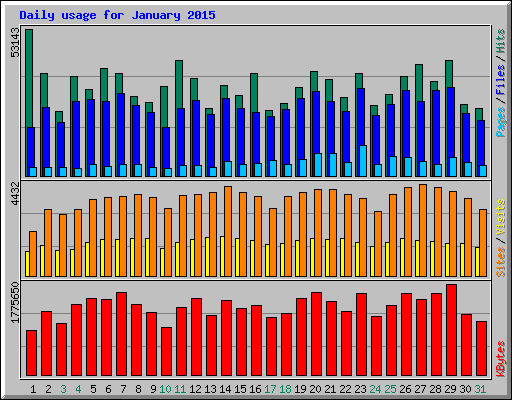Click the blue Files bar for day 16

pyautogui.click(x=256, y=137)
